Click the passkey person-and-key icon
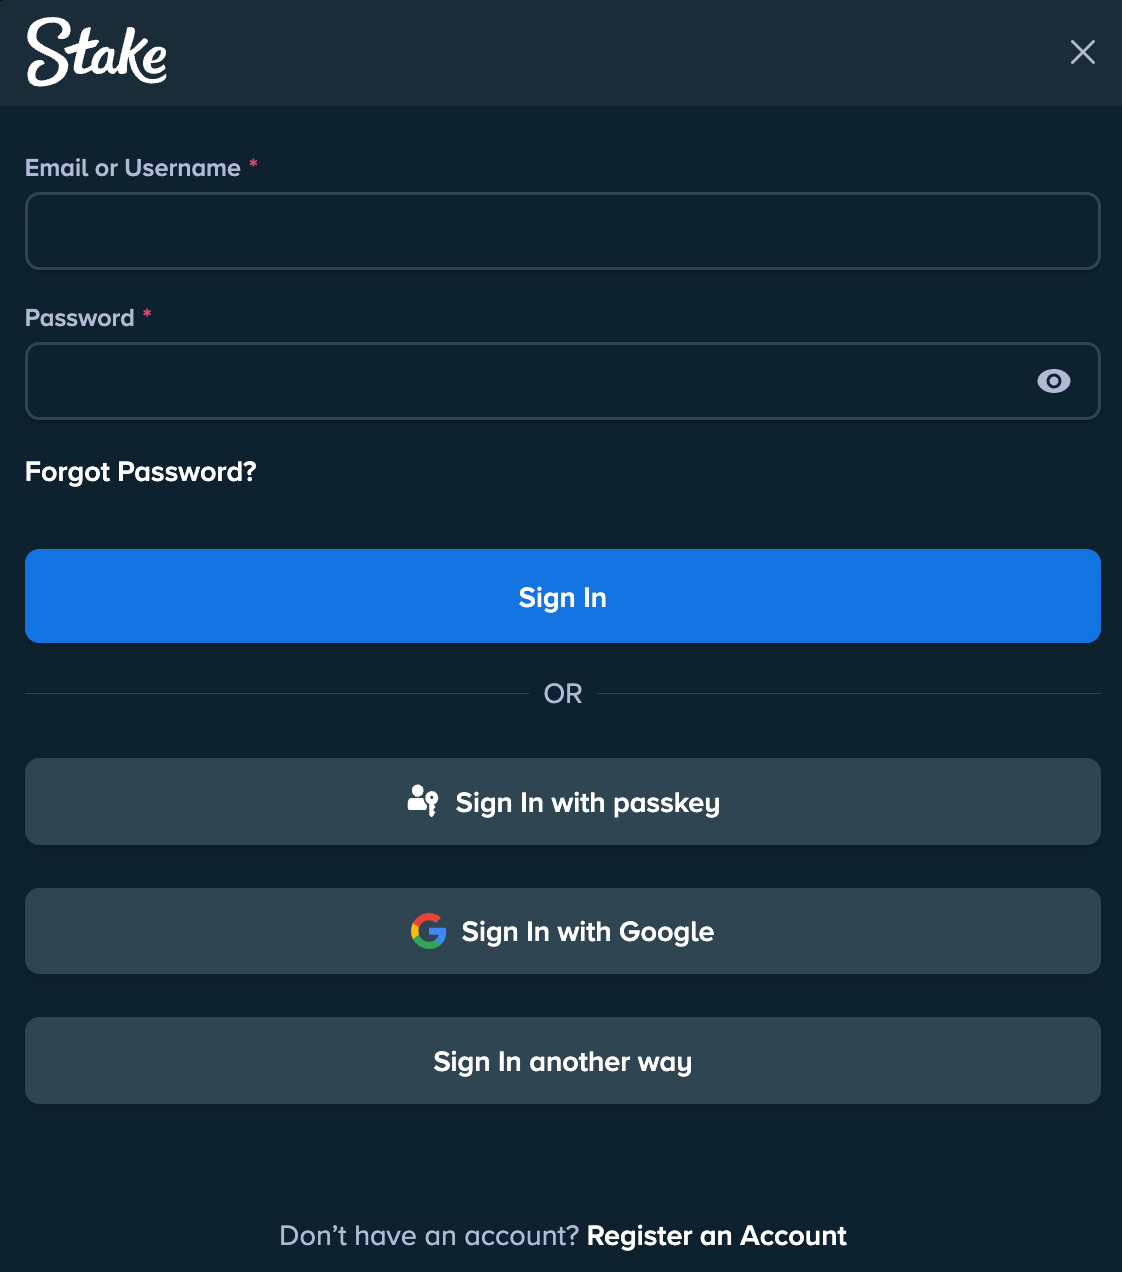This screenshot has height=1272, width=1122. pos(423,801)
